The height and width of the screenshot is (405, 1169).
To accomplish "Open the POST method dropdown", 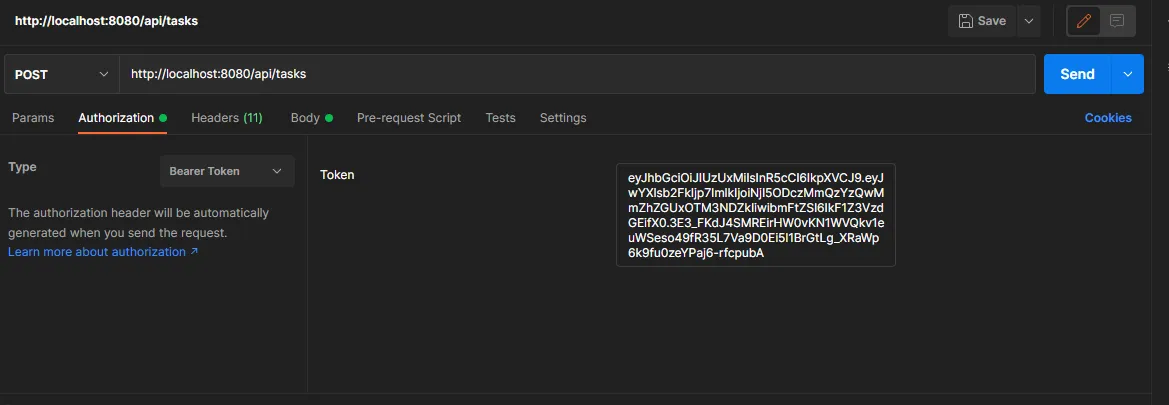I will 61,74.
